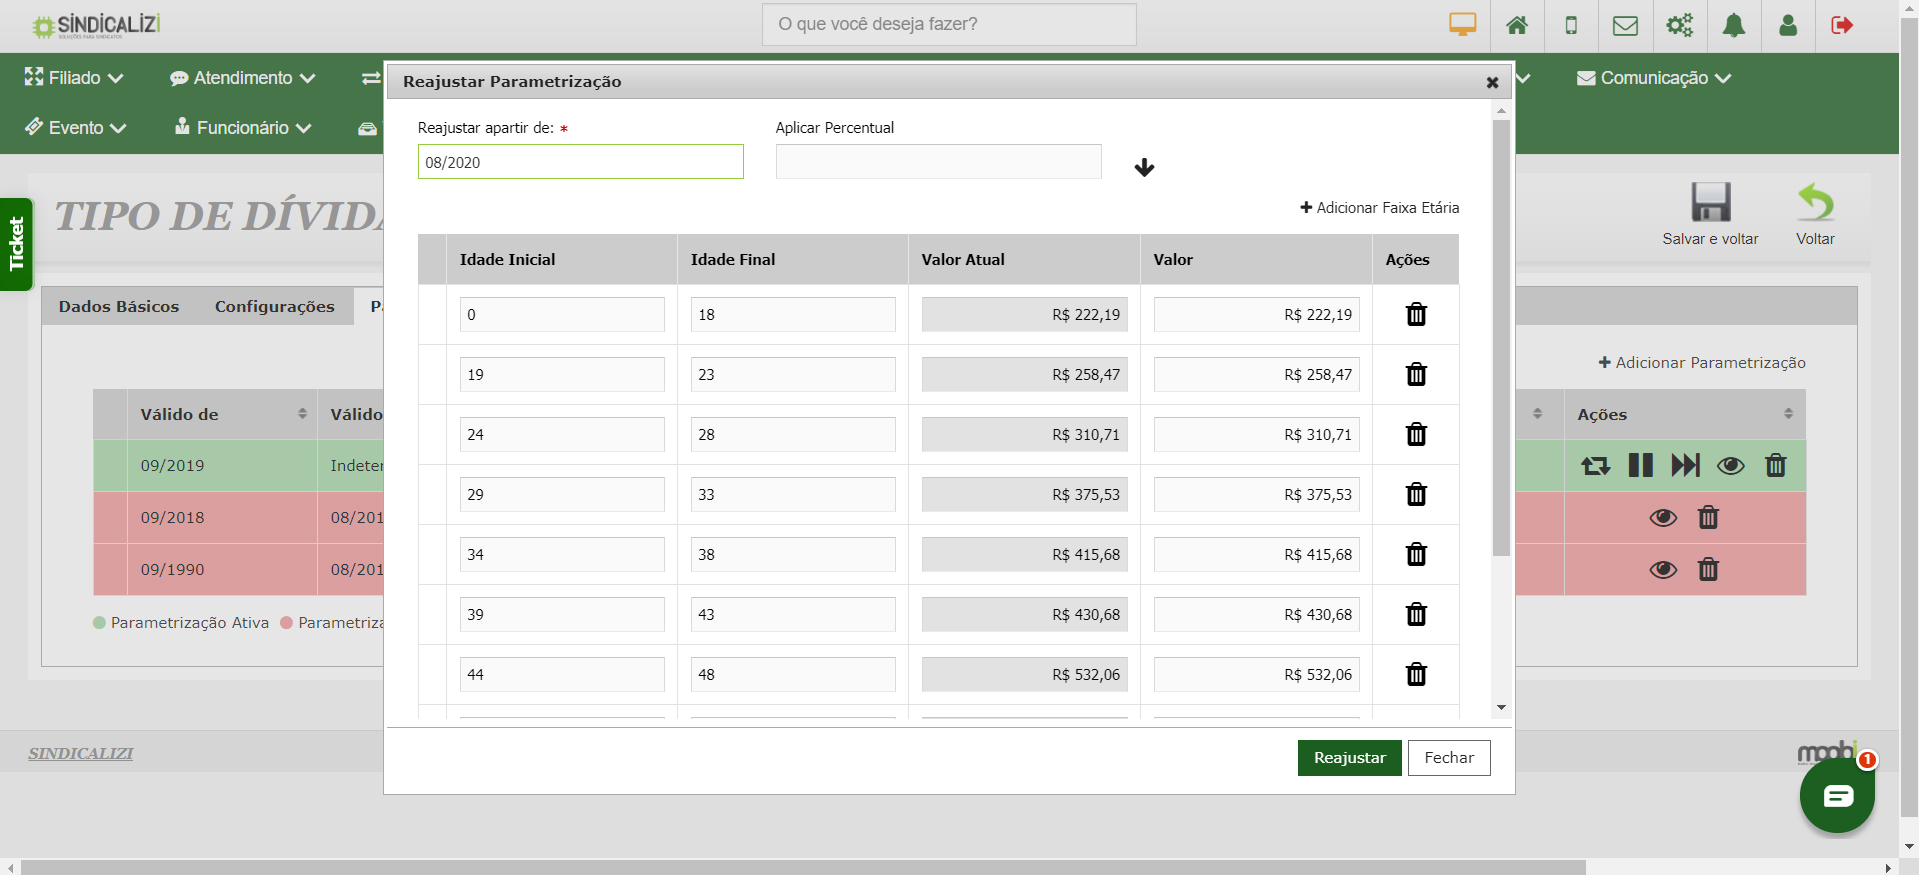Expand the Filiado menu dropdown

pos(74,78)
